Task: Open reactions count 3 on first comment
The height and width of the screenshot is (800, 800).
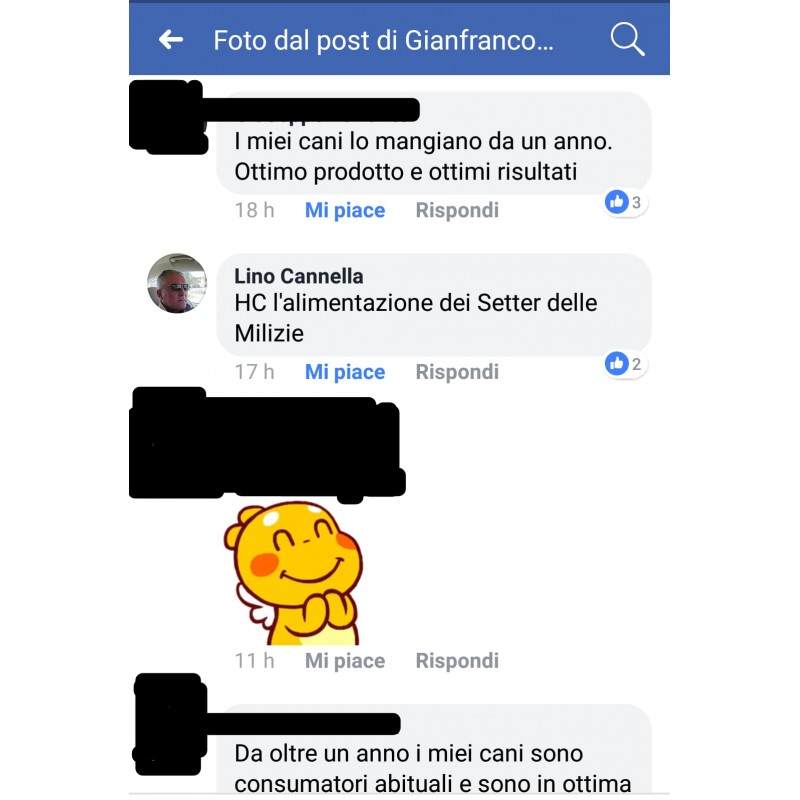Action: 636,203
